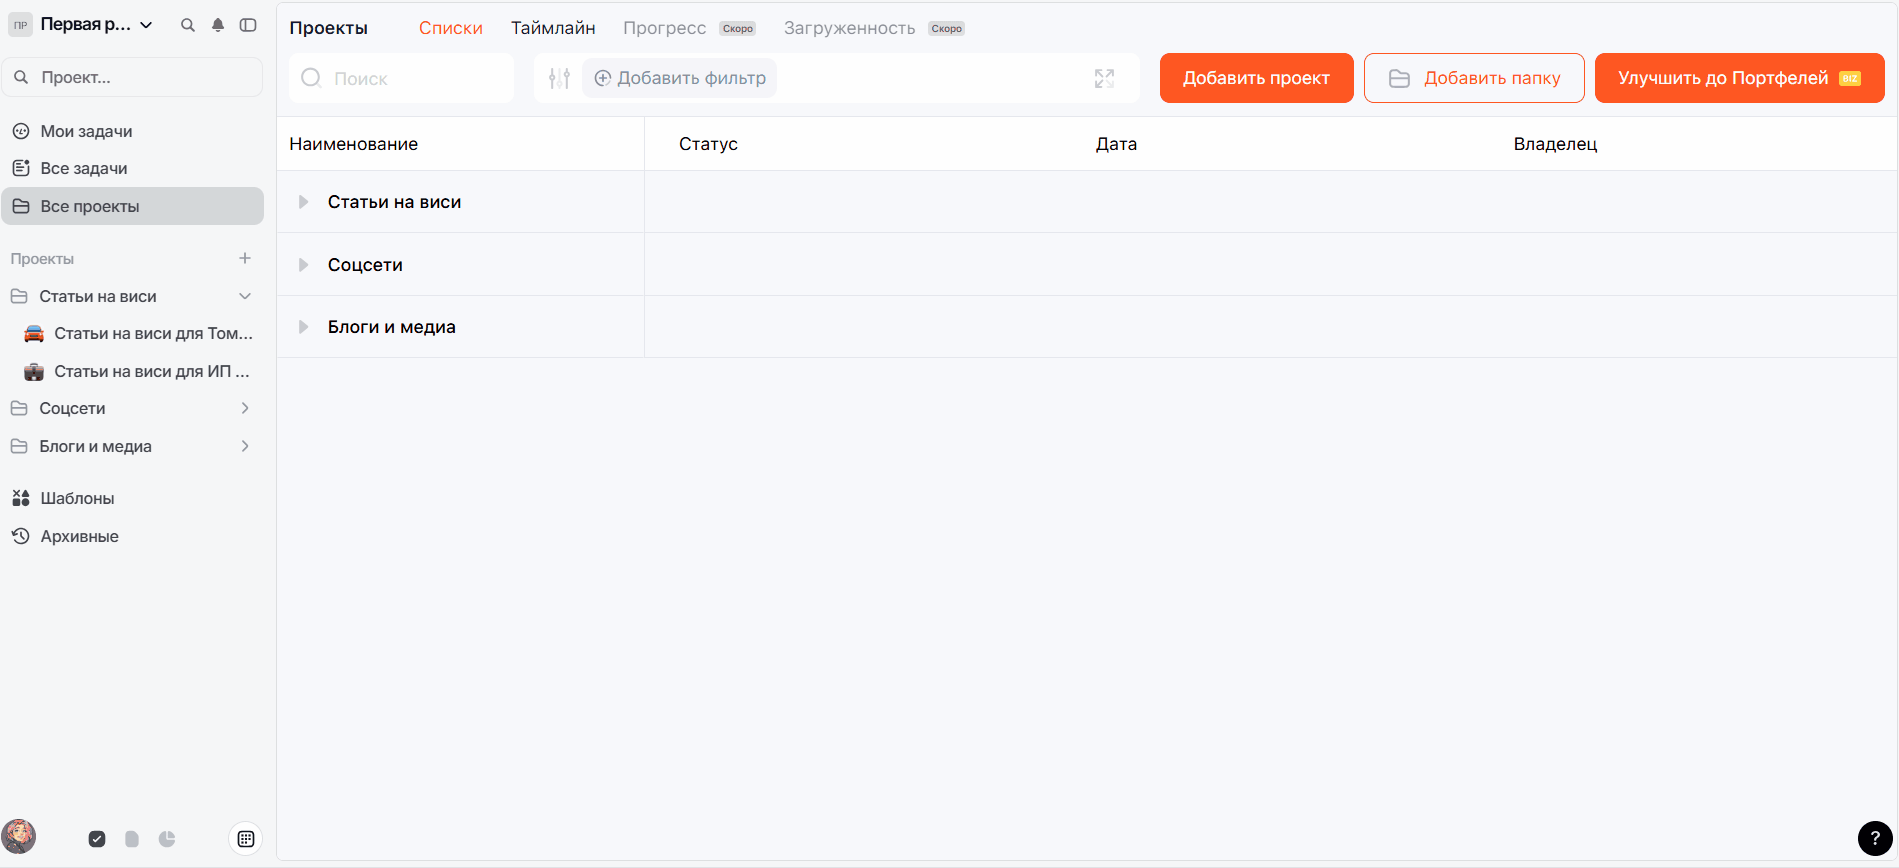Open the help question mark button
1899x868 pixels.
pyautogui.click(x=1874, y=838)
